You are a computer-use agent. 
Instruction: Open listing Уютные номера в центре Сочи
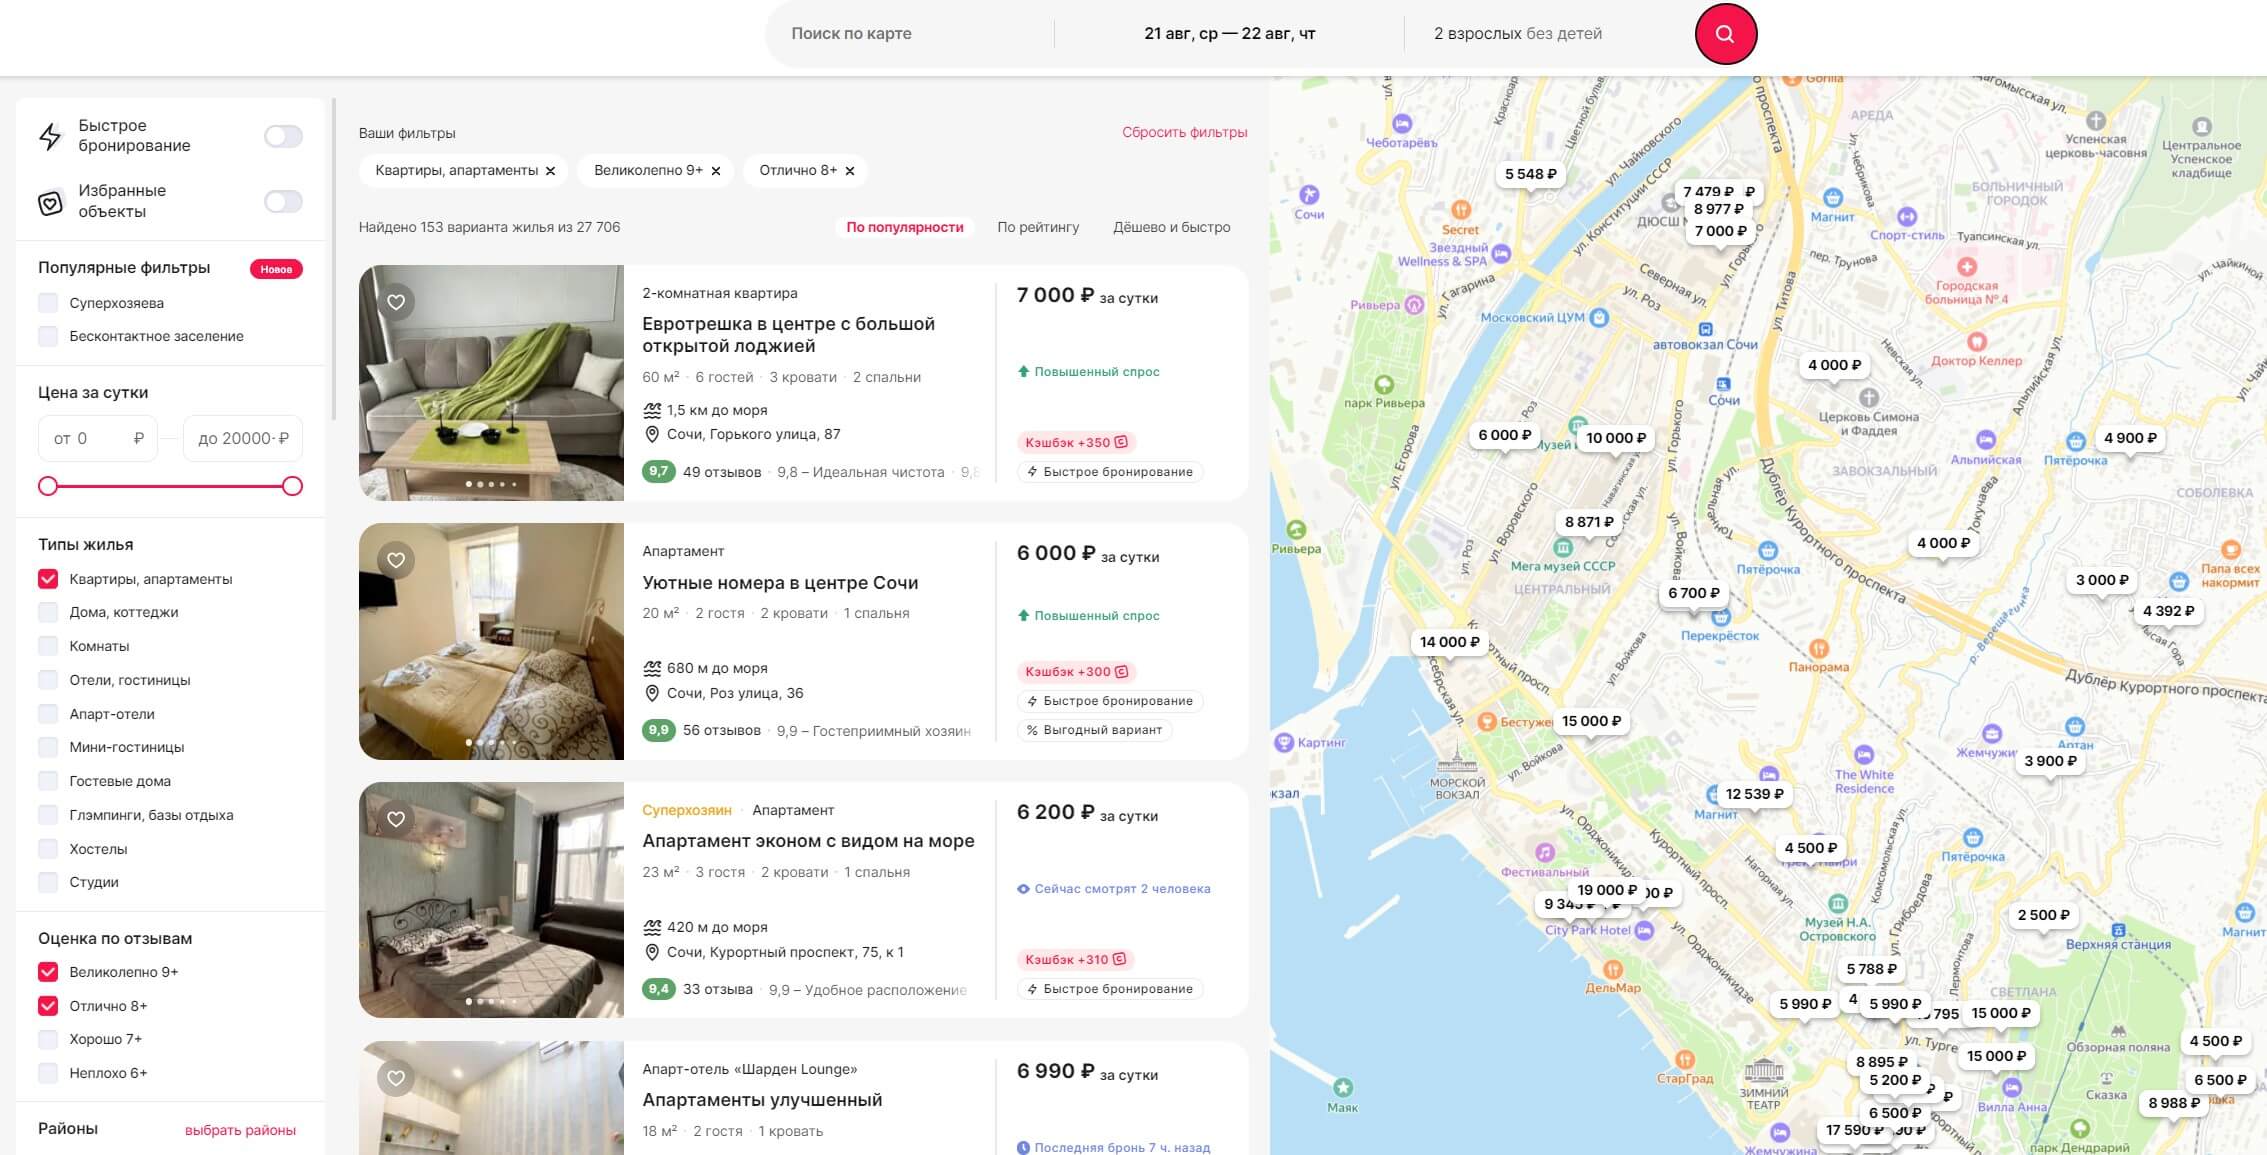(x=780, y=583)
